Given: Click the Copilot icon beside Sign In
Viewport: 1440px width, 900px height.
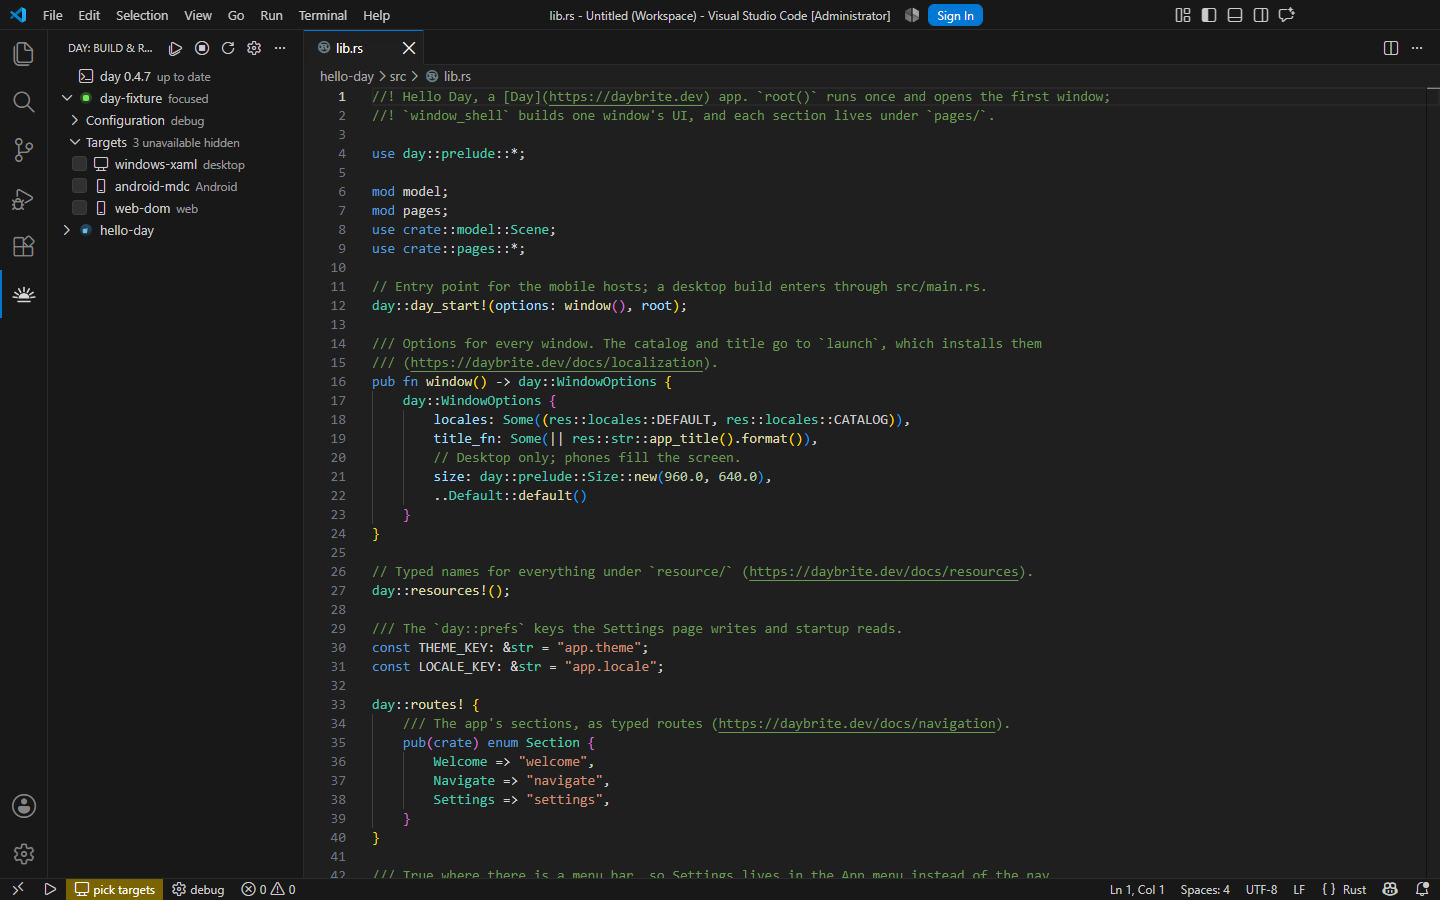Looking at the screenshot, I should click(912, 15).
